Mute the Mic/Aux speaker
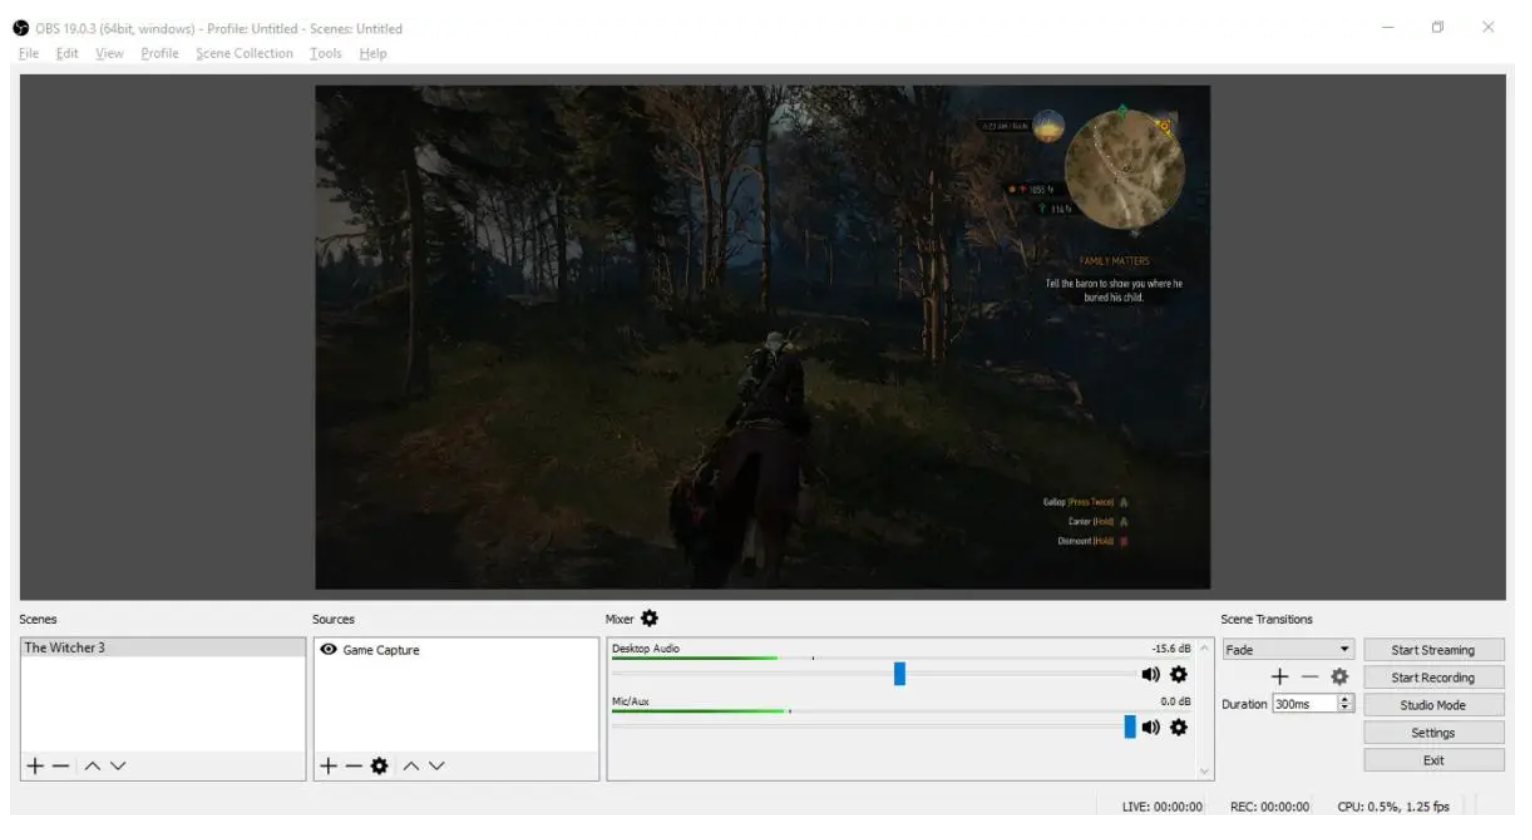 click(1151, 728)
